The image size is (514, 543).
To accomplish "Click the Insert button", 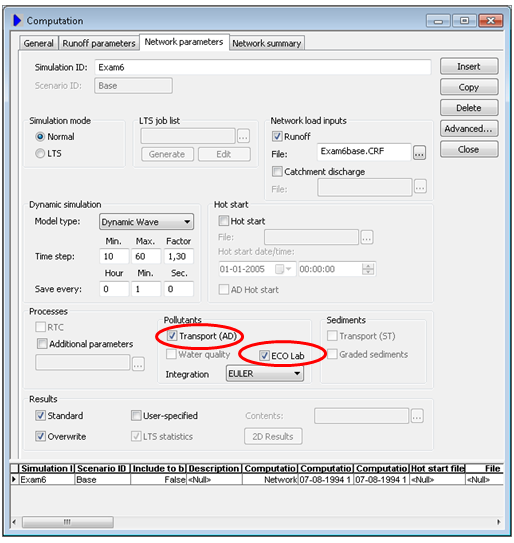I will (x=469, y=66).
